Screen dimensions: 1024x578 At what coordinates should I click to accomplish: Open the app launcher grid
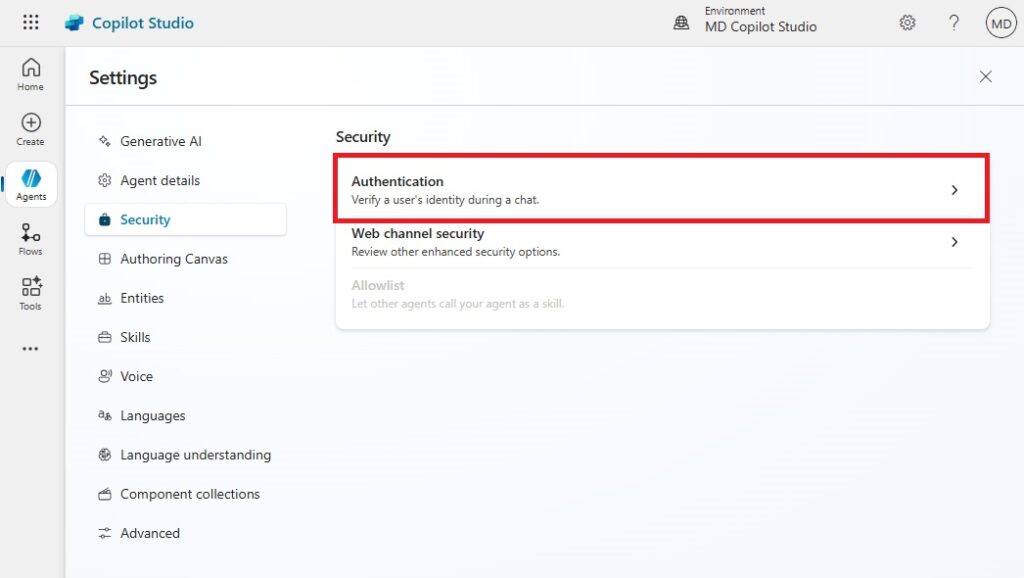tap(31, 23)
